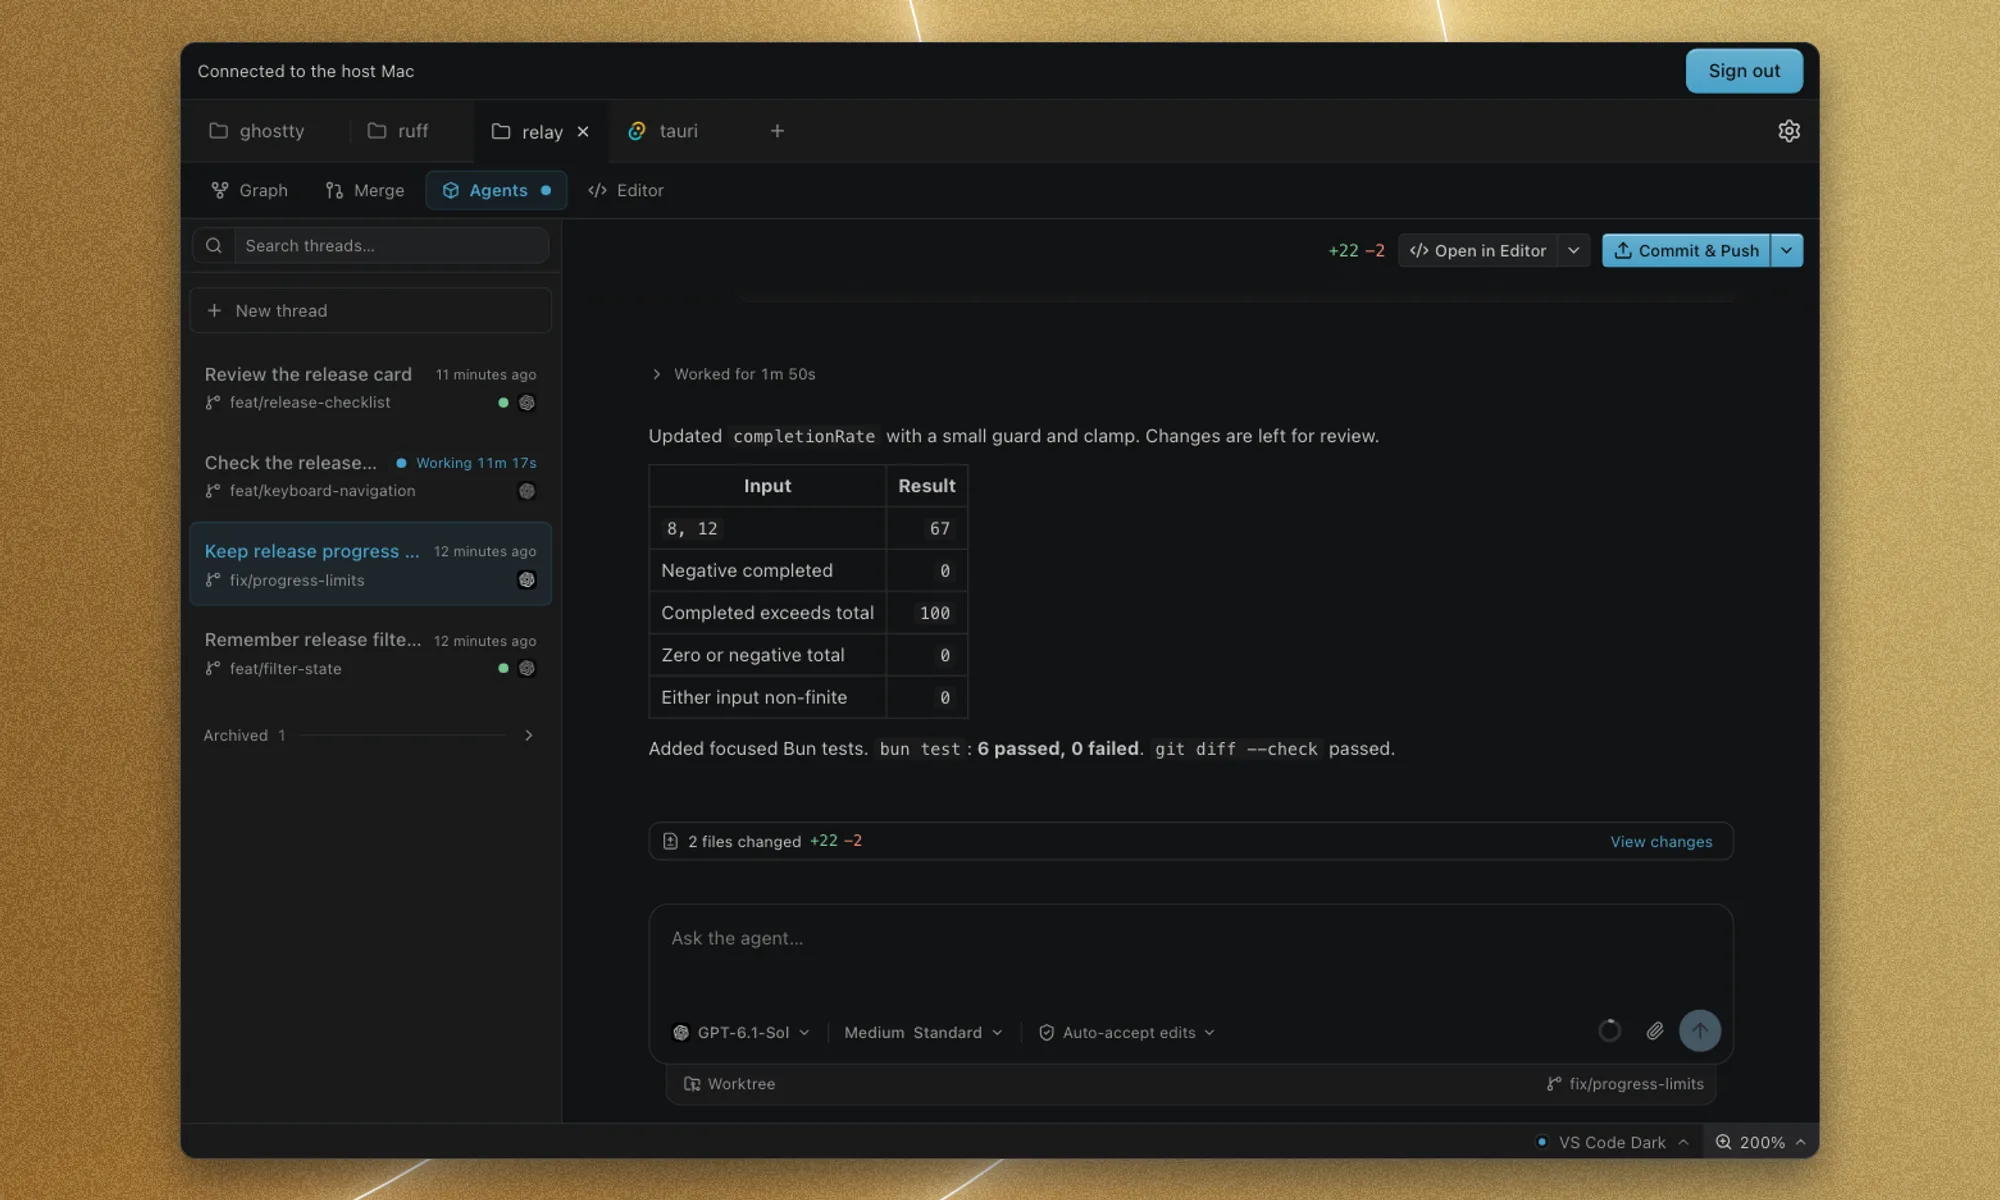This screenshot has width=2000, height=1200.
Task: Click the Sign out button
Action: [1744, 71]
